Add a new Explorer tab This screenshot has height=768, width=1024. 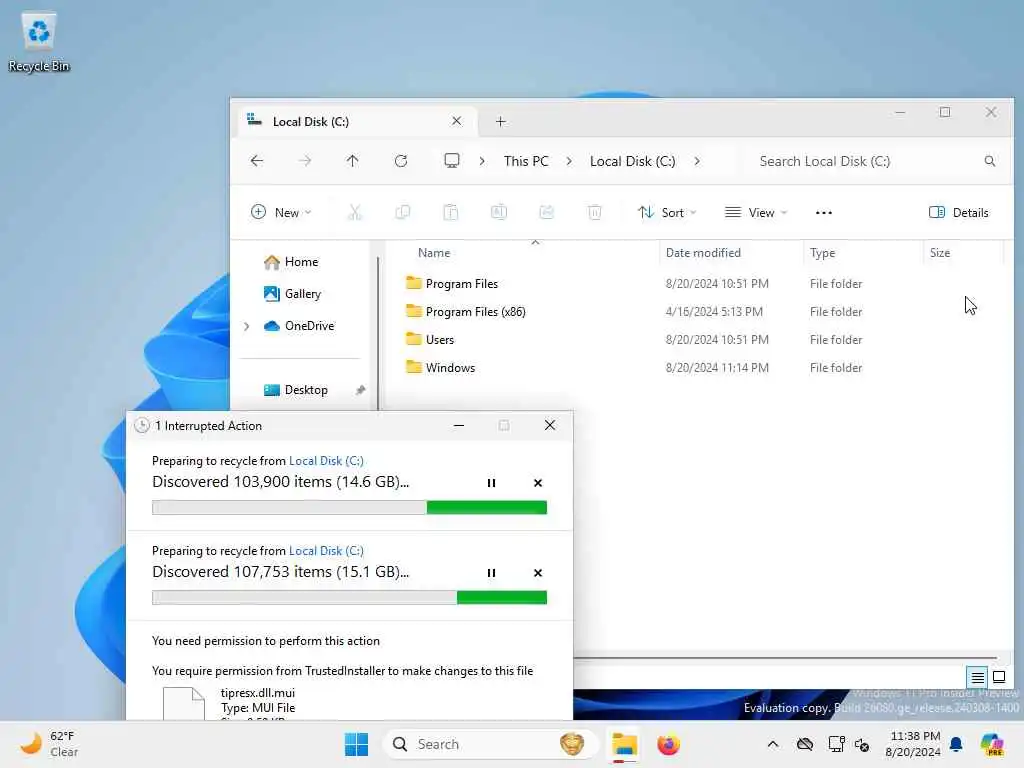pos(500,121)
